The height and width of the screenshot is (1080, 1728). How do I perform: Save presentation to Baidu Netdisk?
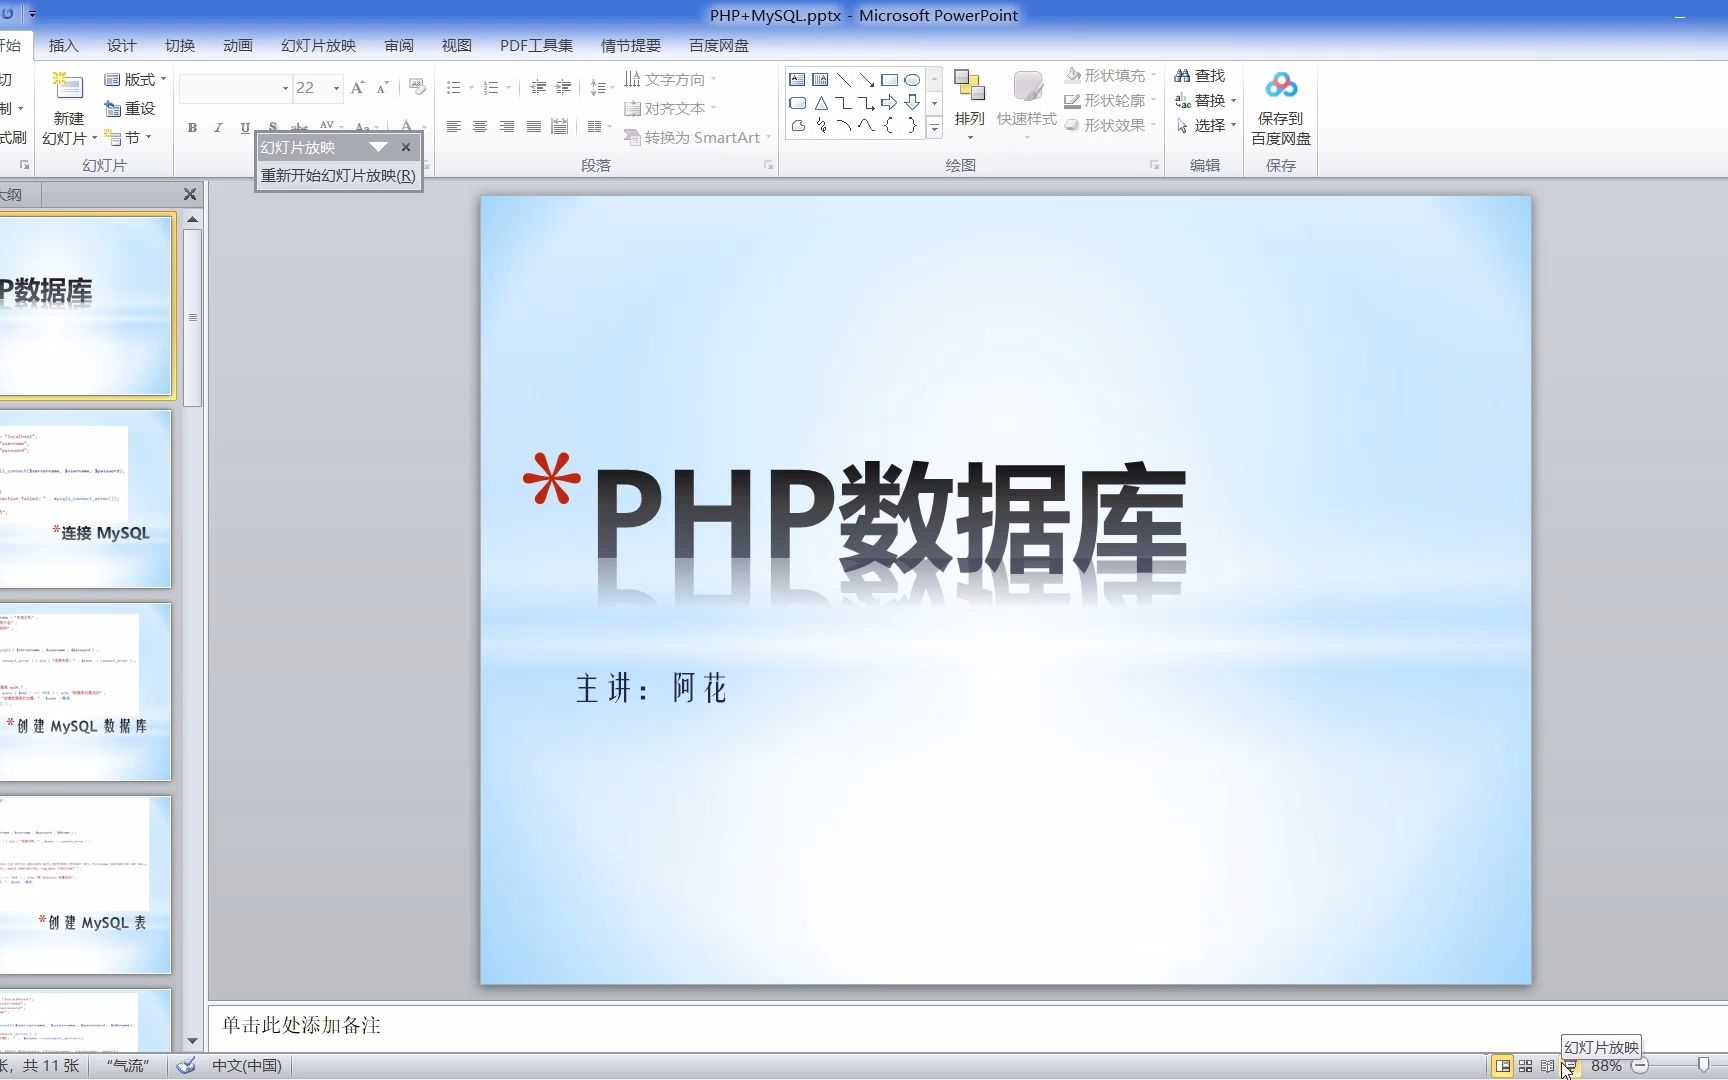[1280, 108]
